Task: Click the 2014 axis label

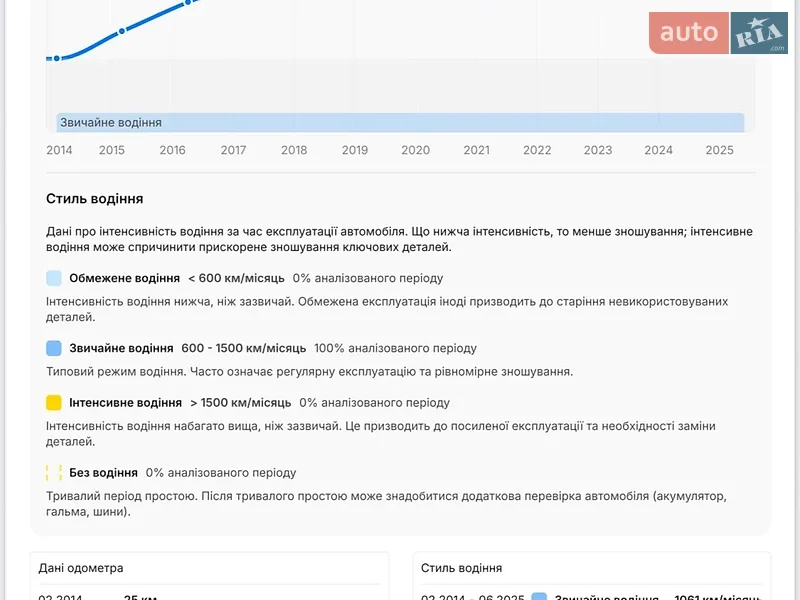Action: point(59,150)
